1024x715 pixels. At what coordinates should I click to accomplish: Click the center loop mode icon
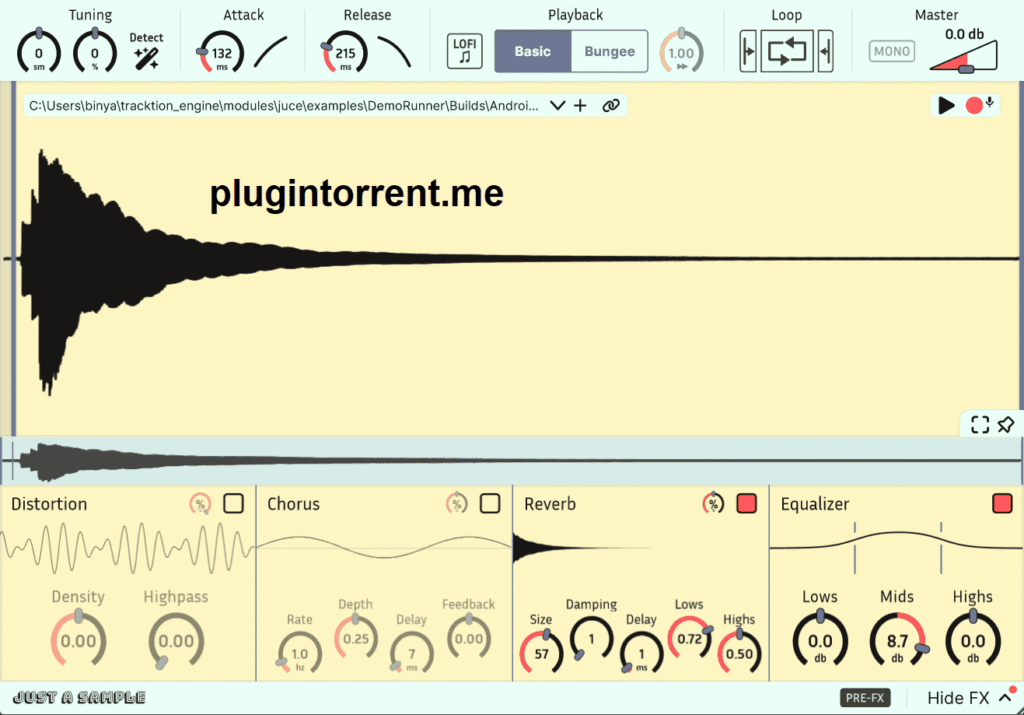tap(787, 51)
